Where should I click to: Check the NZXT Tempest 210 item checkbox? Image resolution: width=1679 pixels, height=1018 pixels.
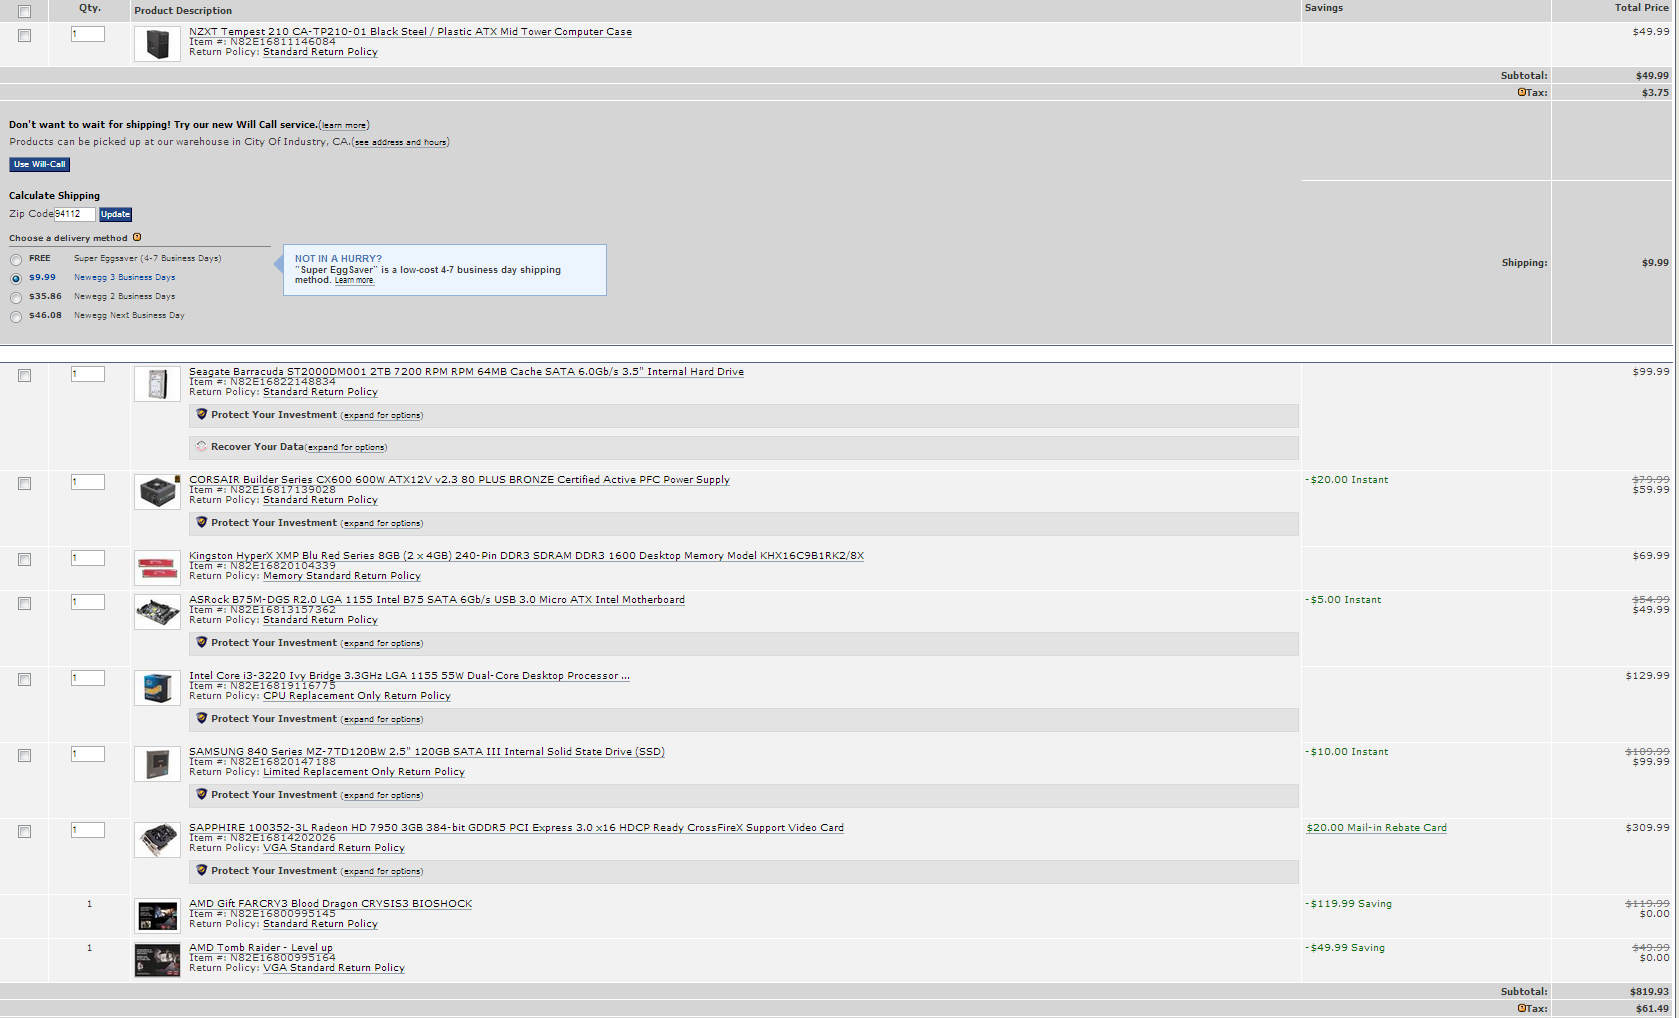pyautogui.click(x=24, y=35)
